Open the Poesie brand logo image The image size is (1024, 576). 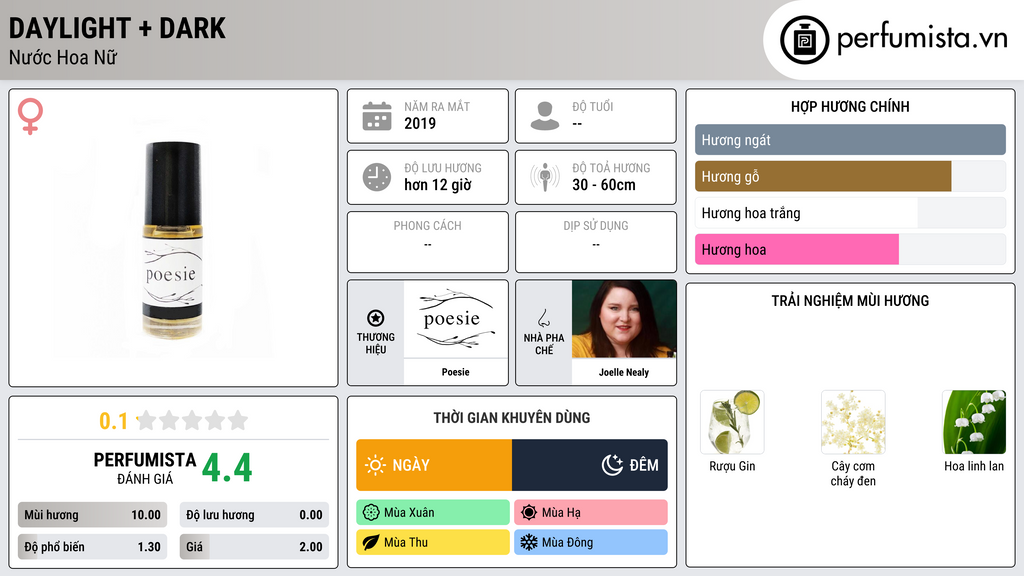click(456, 319)
